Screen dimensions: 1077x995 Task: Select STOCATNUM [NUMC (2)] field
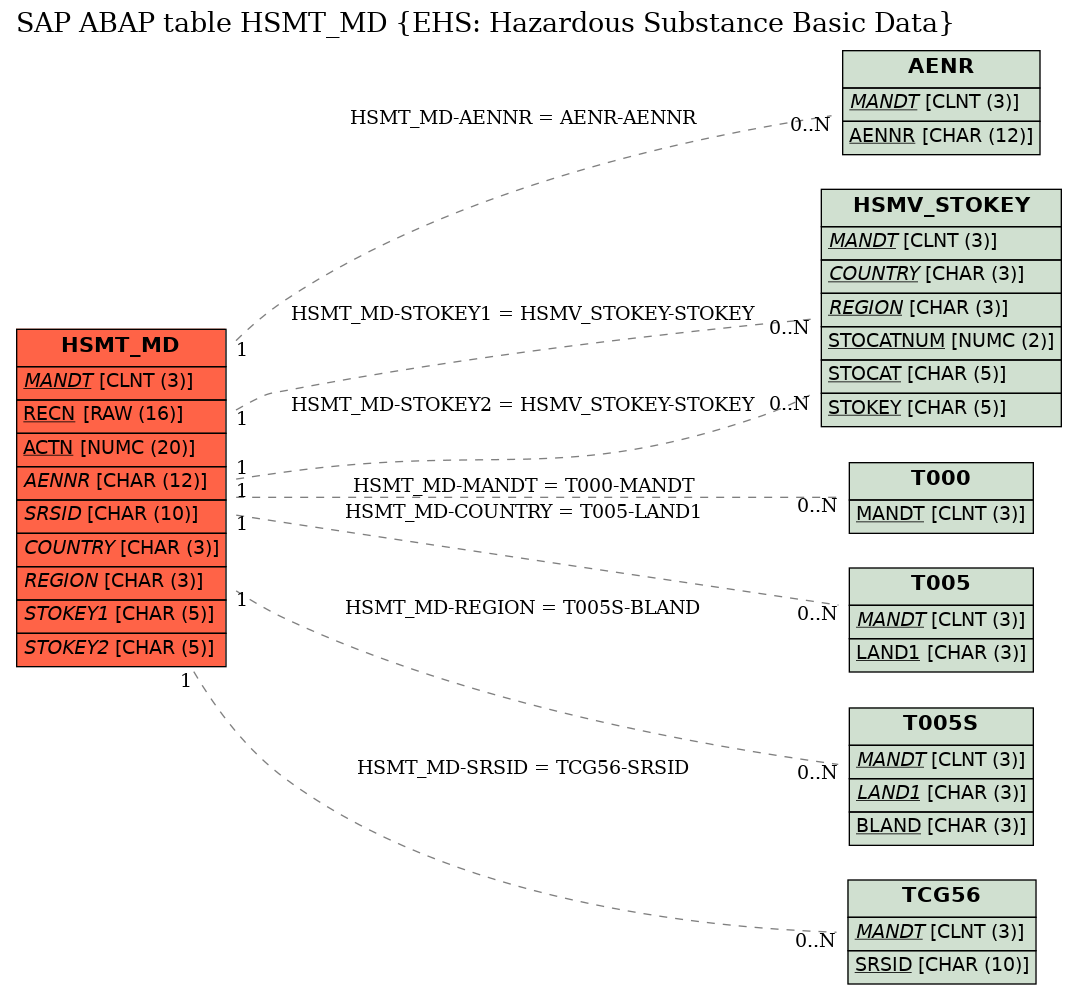click(x=941, y=343)
